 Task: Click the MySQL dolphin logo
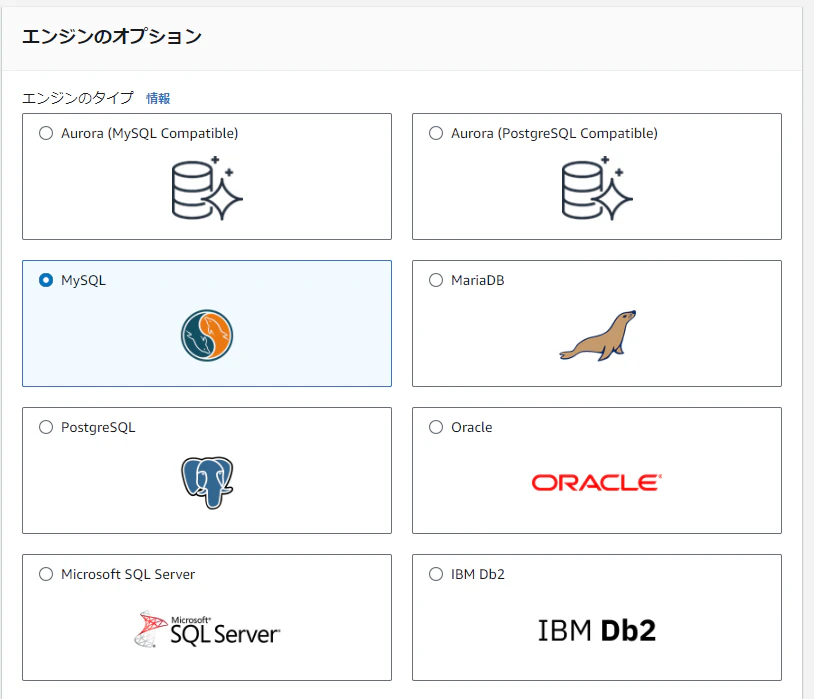(207, 335)
